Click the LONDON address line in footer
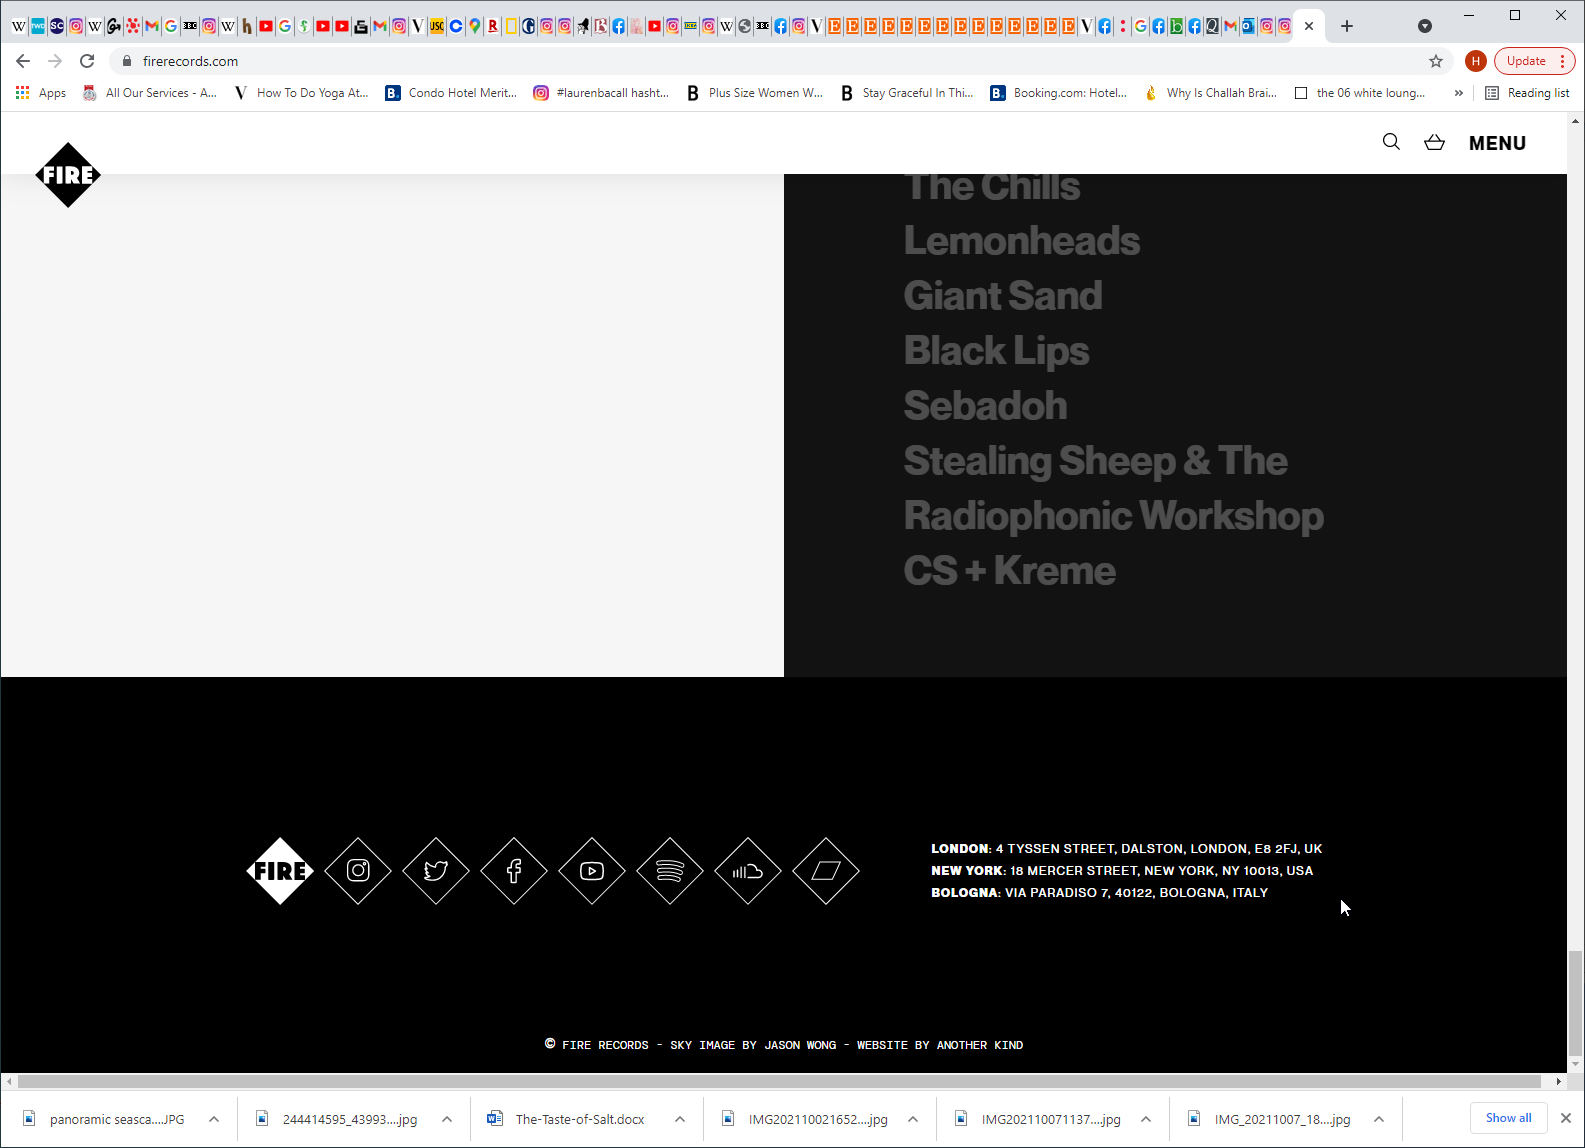Viewport: 1585px width, 1148px height. point(1126,849)
